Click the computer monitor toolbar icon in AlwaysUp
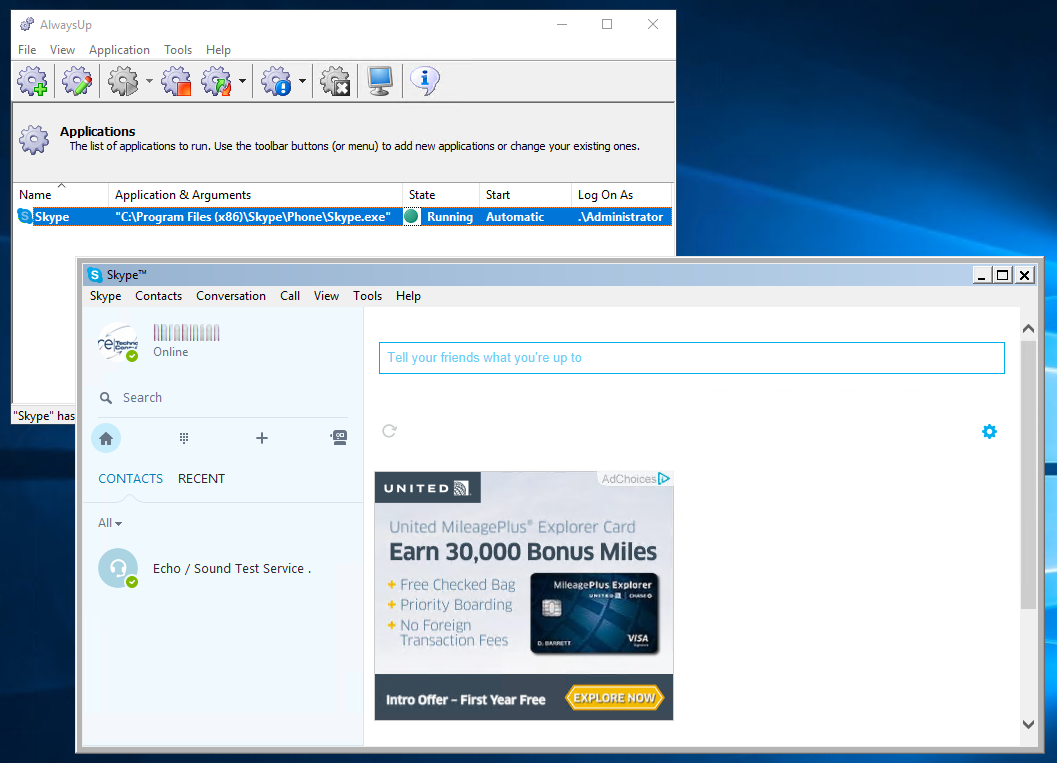 [x=380, y=81]
